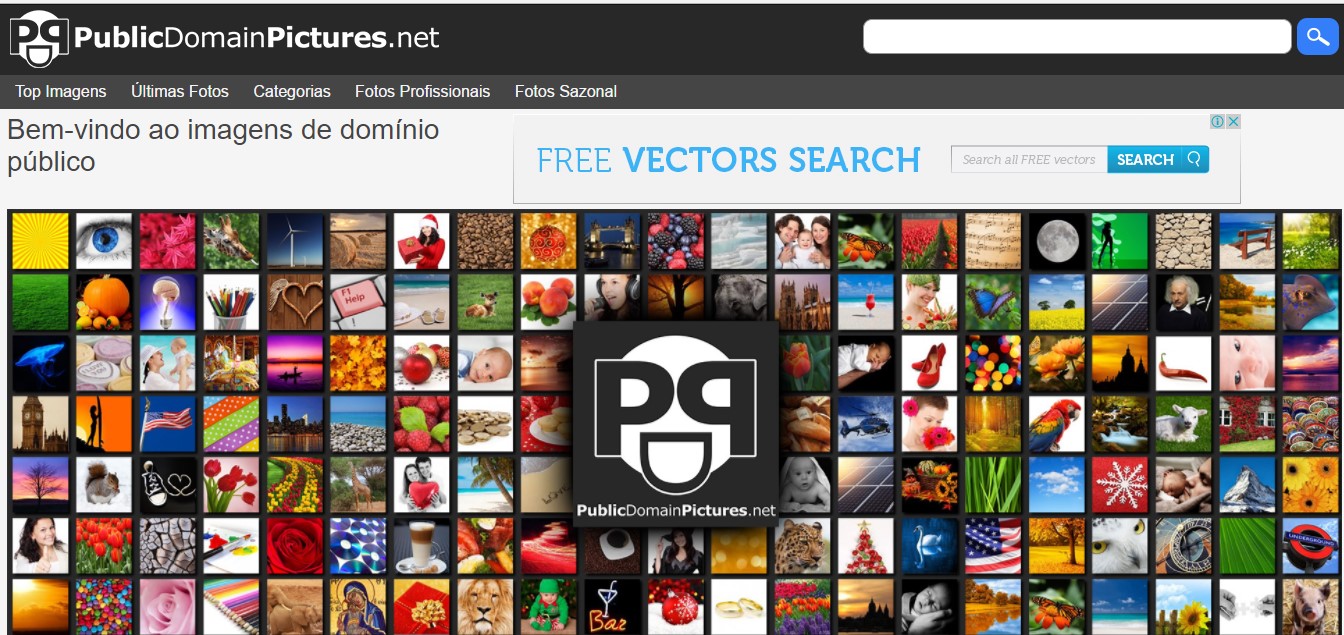The image size is (1344, 635).
Task: Close the ad with the X icon
Action: click(1233, 121)
